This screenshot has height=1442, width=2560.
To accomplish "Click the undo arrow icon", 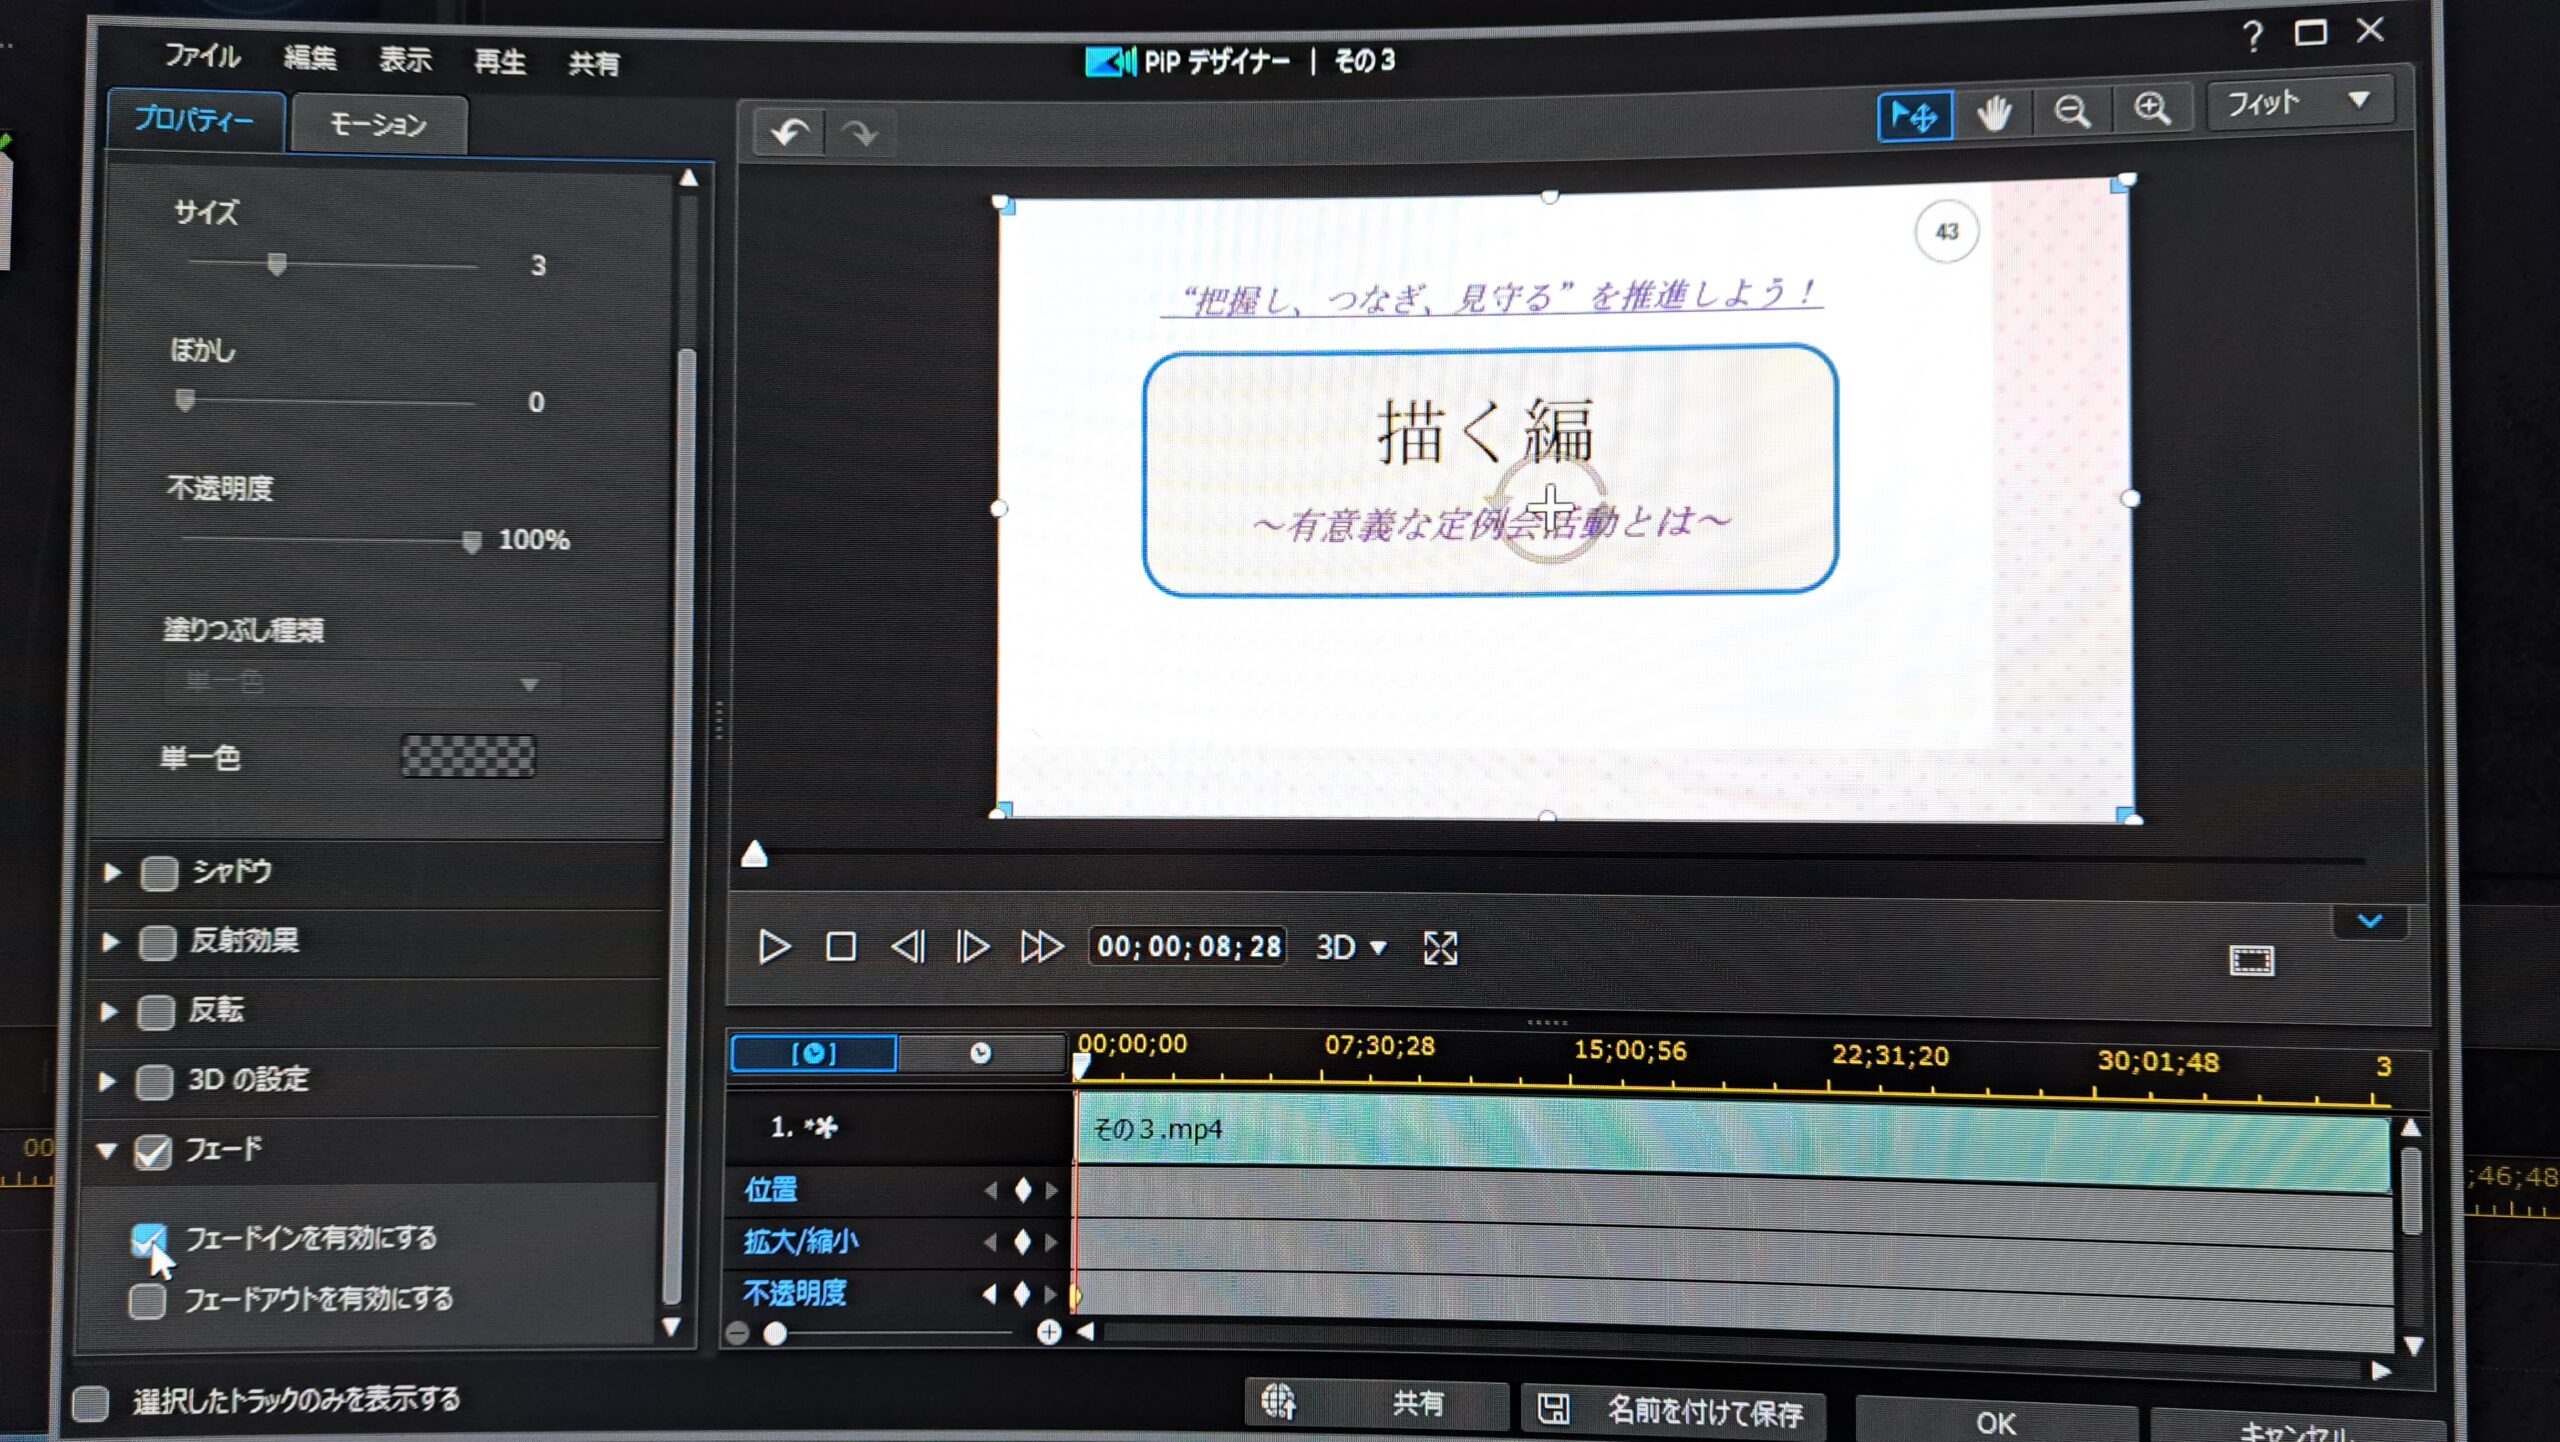I will click(x=790, y=132).
